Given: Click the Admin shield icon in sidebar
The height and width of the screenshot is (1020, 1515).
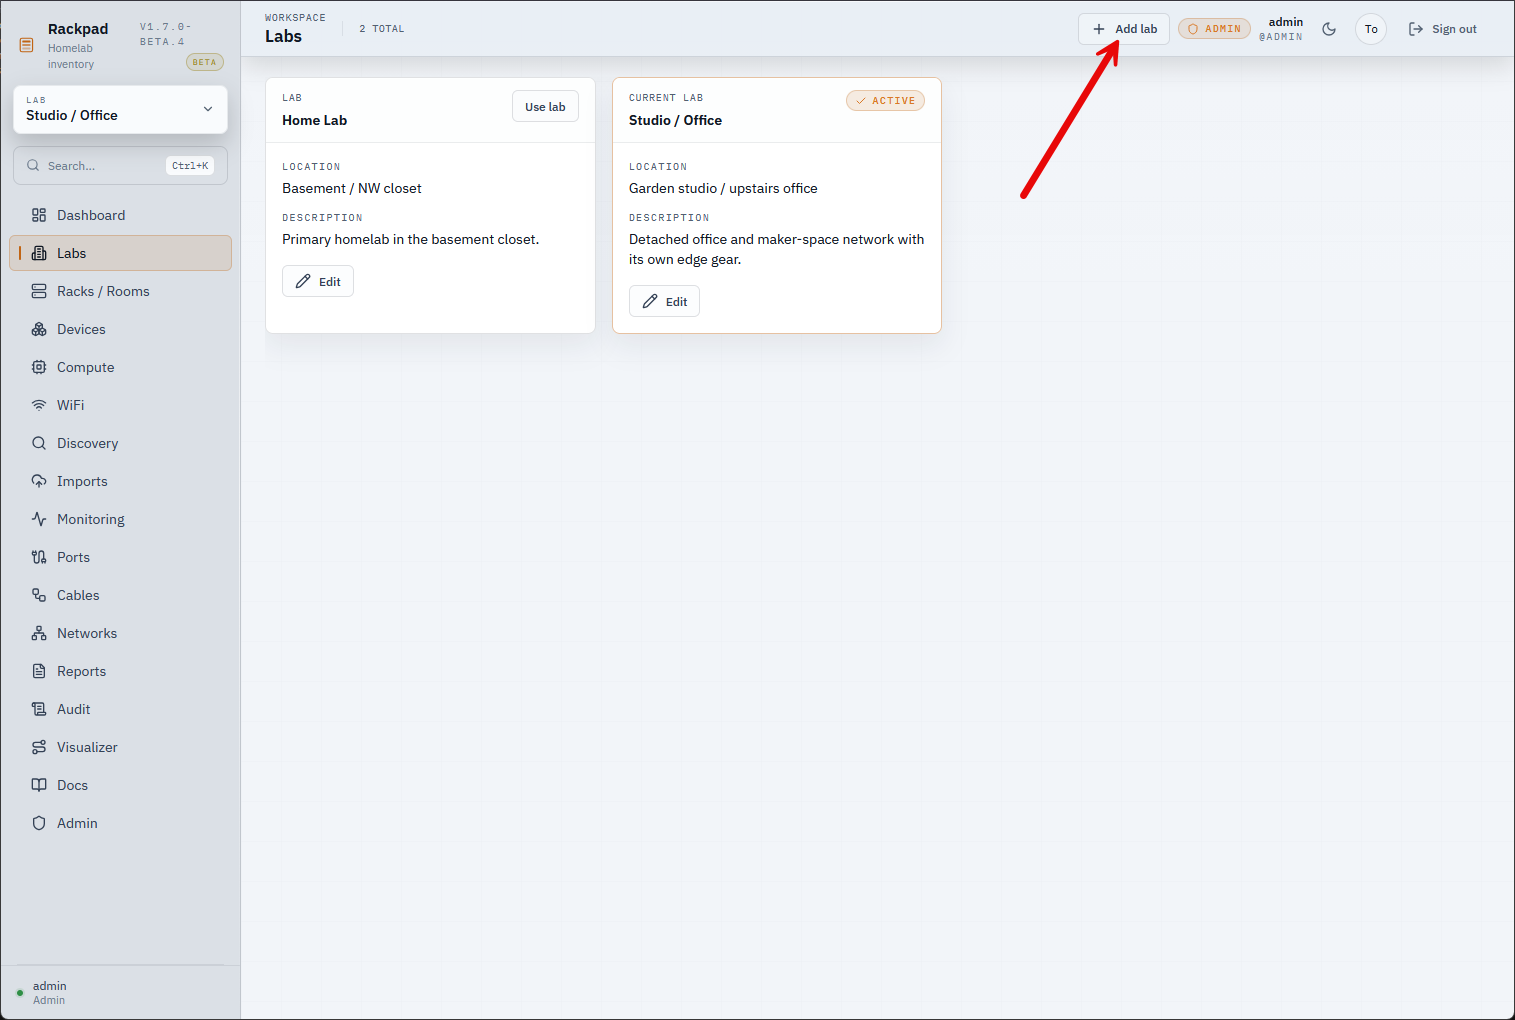Looking at the screenshot, I should (x=39, y=823).
